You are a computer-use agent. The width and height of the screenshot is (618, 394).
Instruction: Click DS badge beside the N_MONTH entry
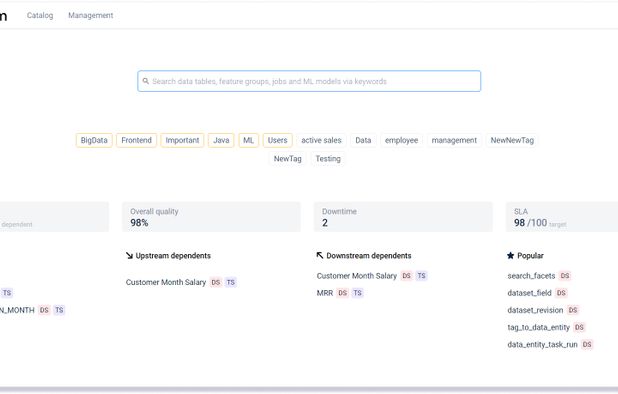click(x=44, y=310)
